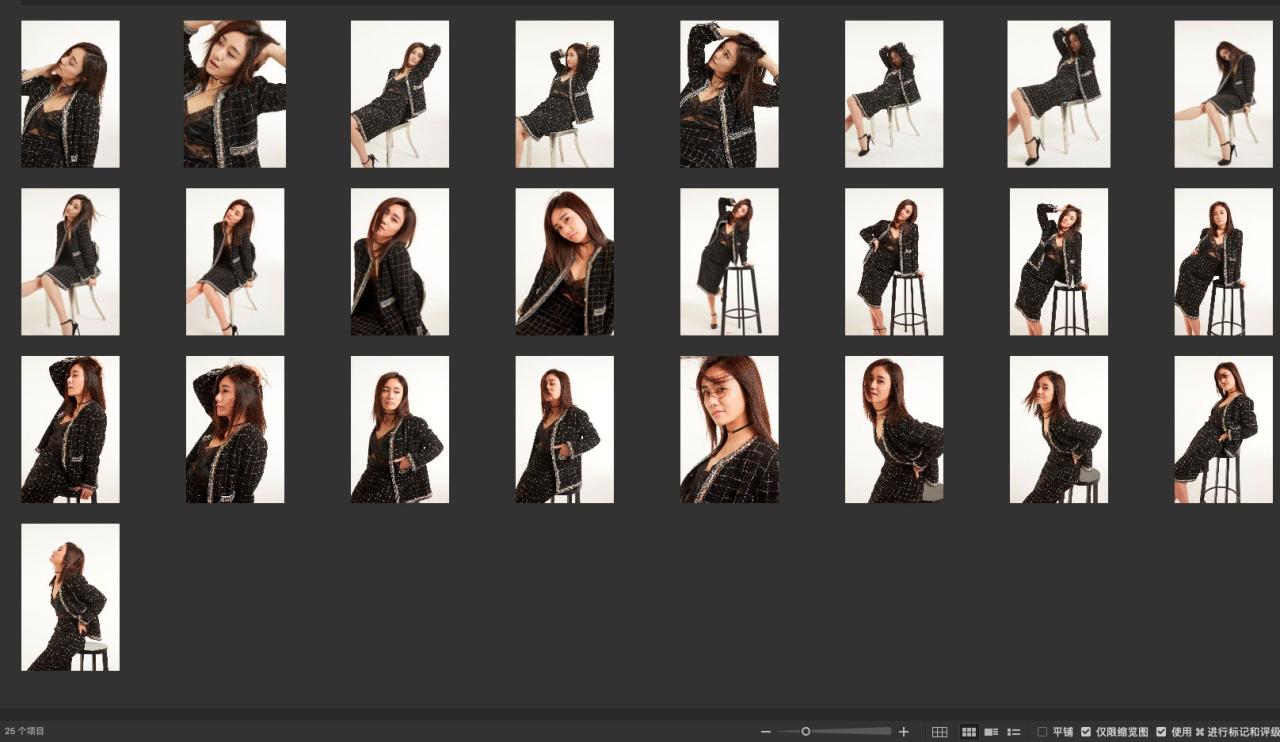Image resolution: width=1280 pixels, height=742 pixels.
Task: Enable the 平铺 checkbox
Action: [1042, 732]
